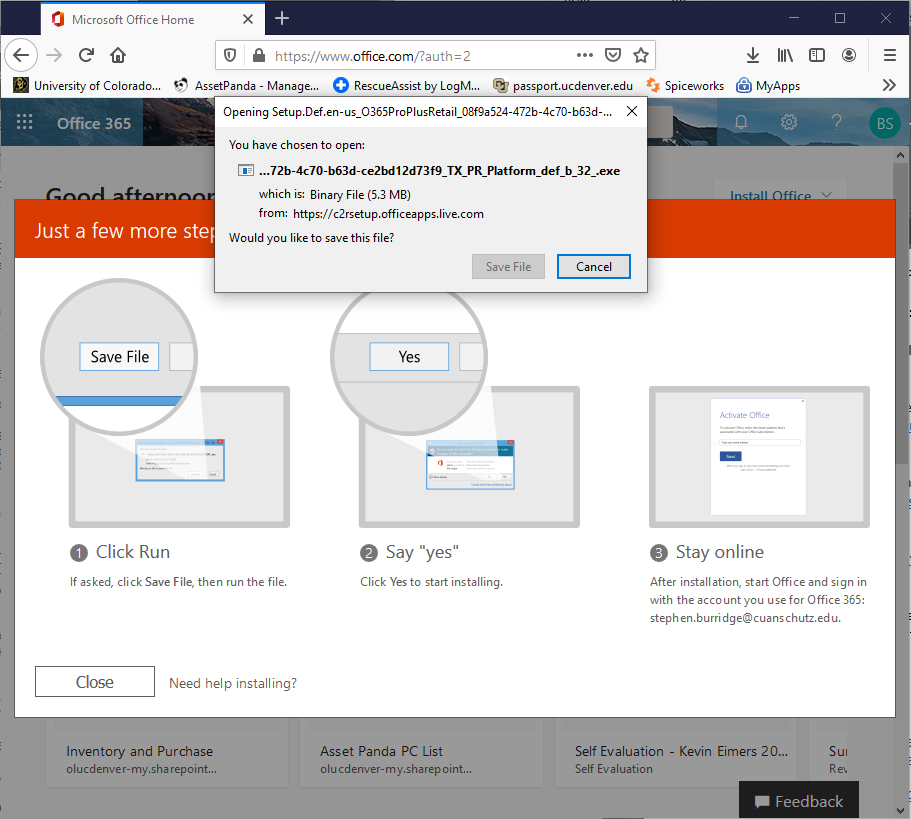Open the Firefox downloads panel
Image resolution: width=911 pixels, height=819 pixels.
[x=753, y=55]
